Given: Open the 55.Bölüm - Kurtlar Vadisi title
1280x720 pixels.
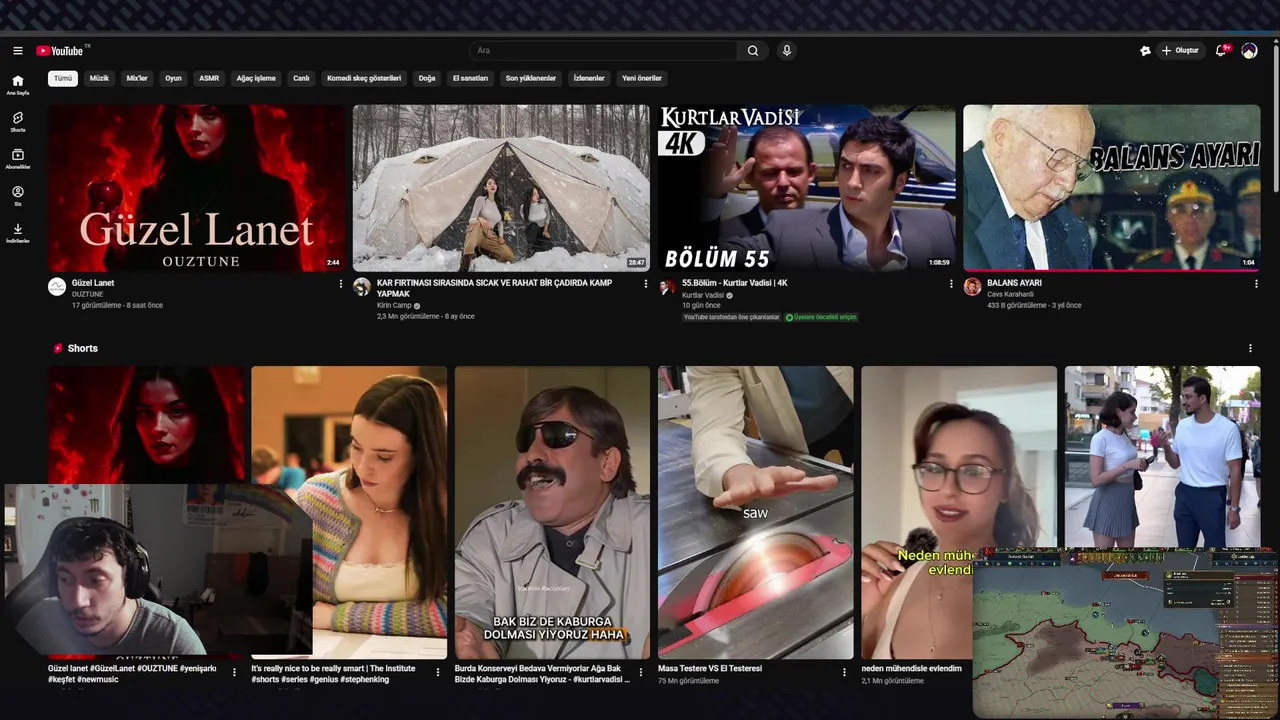Looking at the screenshot, I should [x=735, y=283].
